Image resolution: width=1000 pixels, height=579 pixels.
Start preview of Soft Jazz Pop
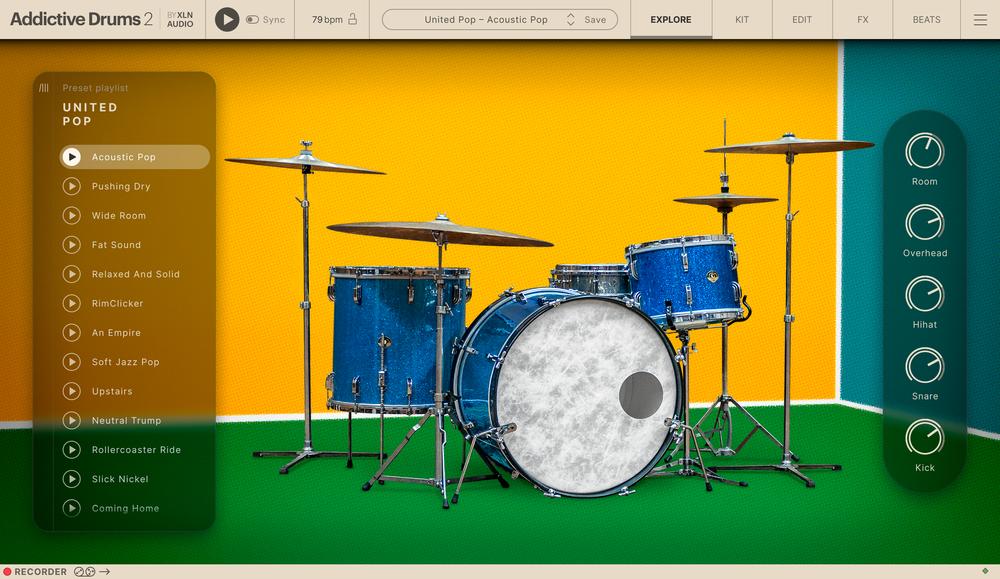coord(72,362)
